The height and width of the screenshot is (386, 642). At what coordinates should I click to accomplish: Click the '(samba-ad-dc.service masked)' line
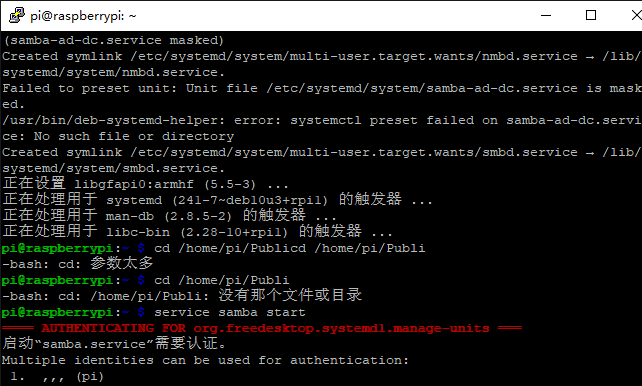click(x=113, y=41)
